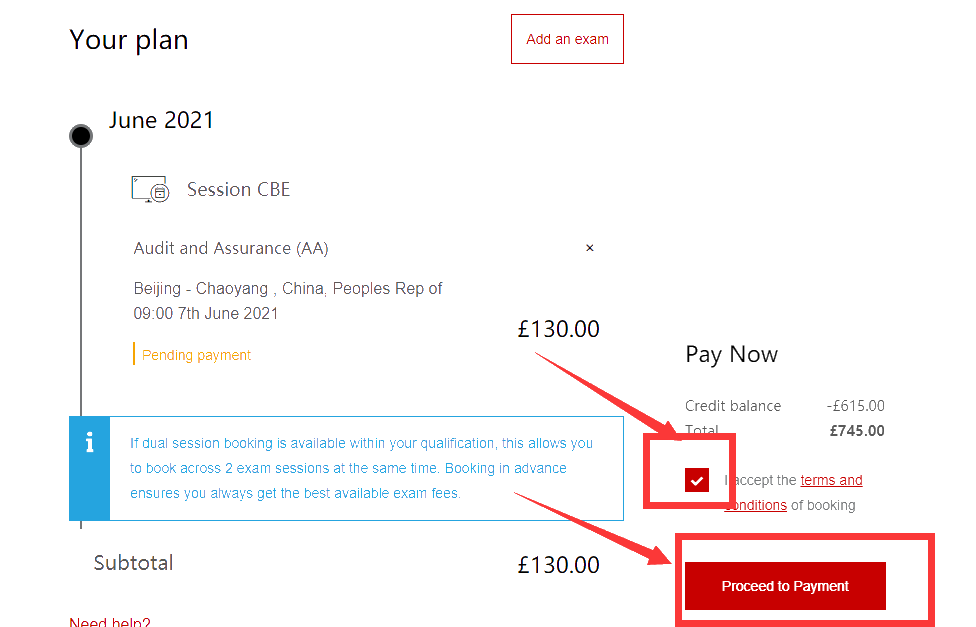This screenshot has height=627, width=976.
Task: Click the Need help? link
Action: 110,622
